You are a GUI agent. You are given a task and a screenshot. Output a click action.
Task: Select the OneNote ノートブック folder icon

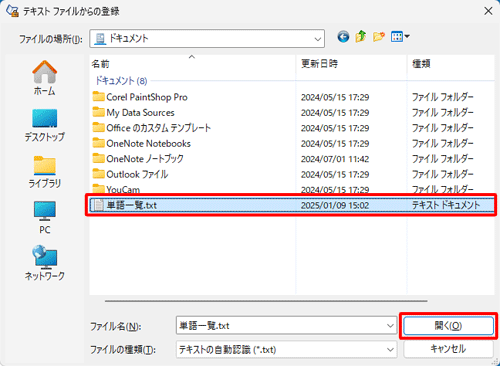coord(98,159)
